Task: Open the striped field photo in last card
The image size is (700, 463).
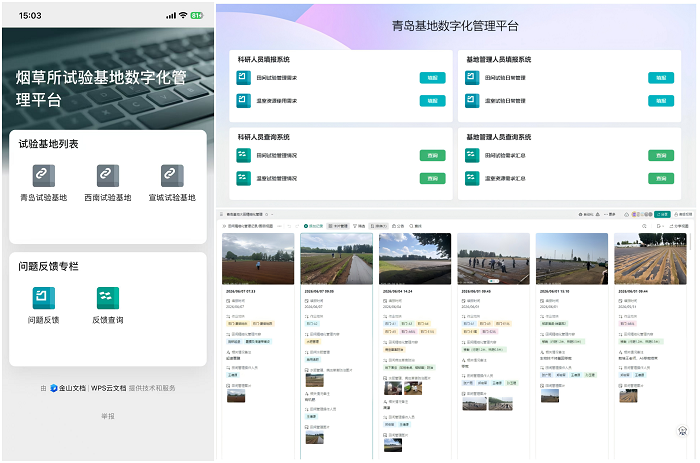Action: pos(650,259)
